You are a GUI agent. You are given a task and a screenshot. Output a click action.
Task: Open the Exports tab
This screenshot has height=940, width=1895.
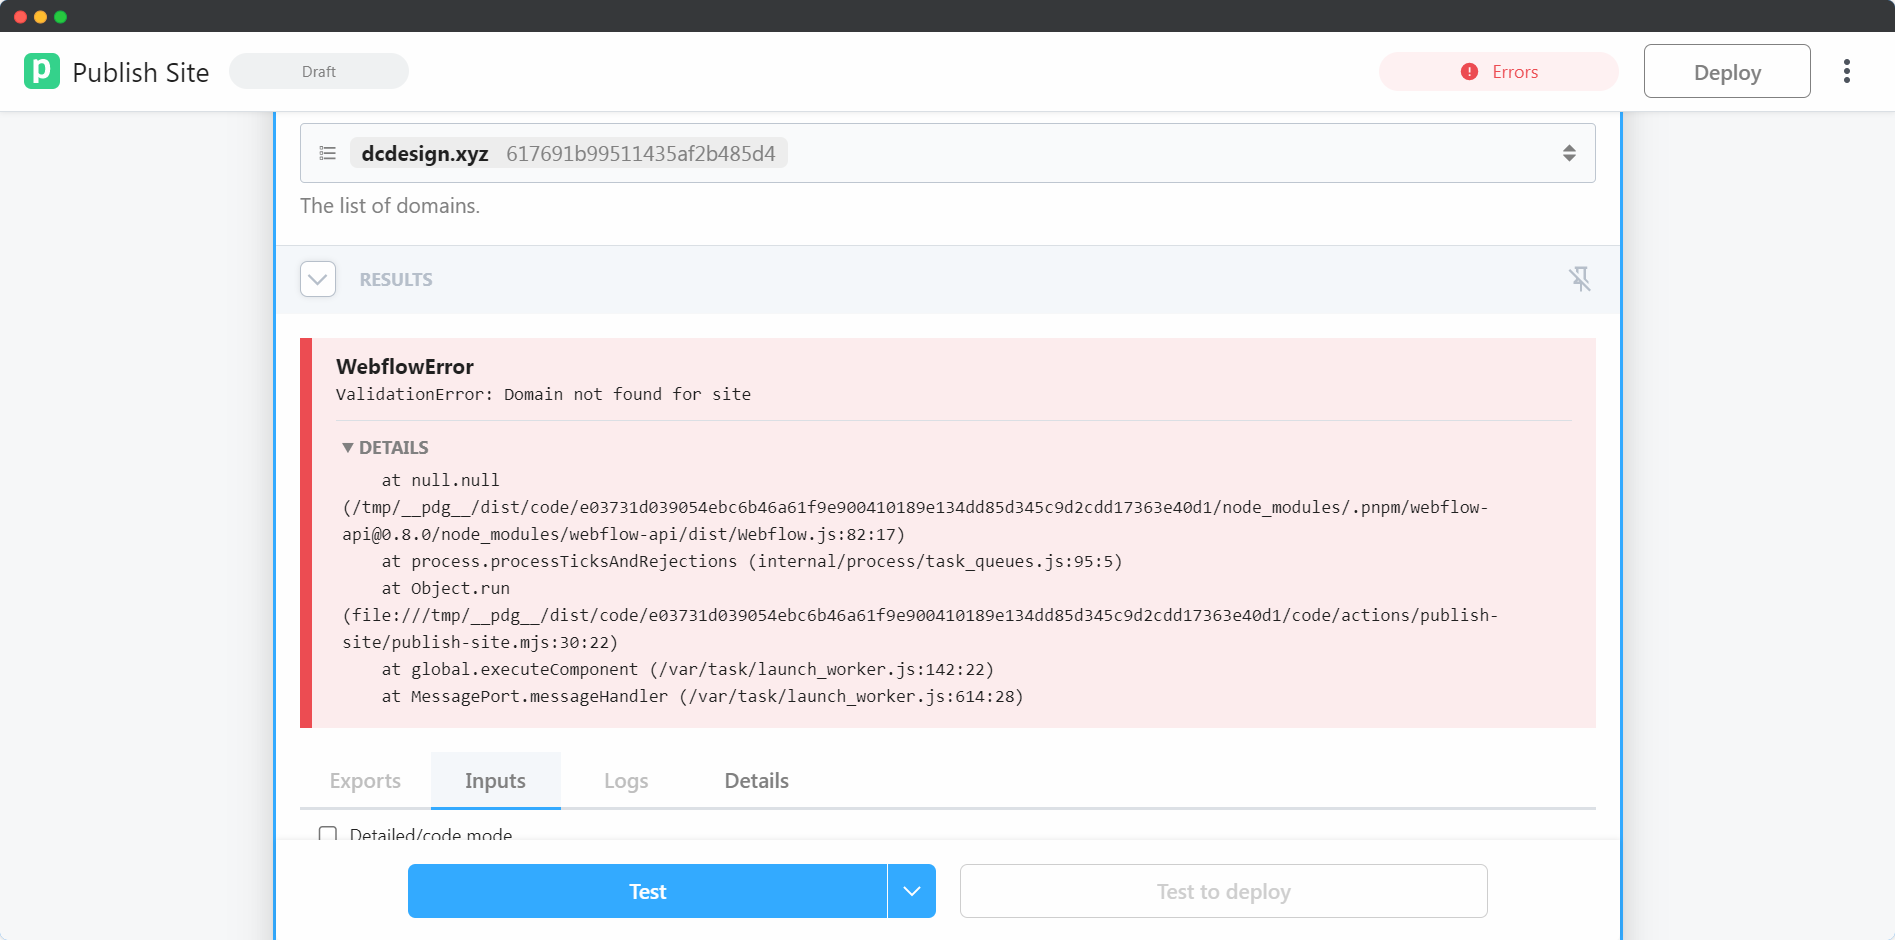tap(364, 780)
